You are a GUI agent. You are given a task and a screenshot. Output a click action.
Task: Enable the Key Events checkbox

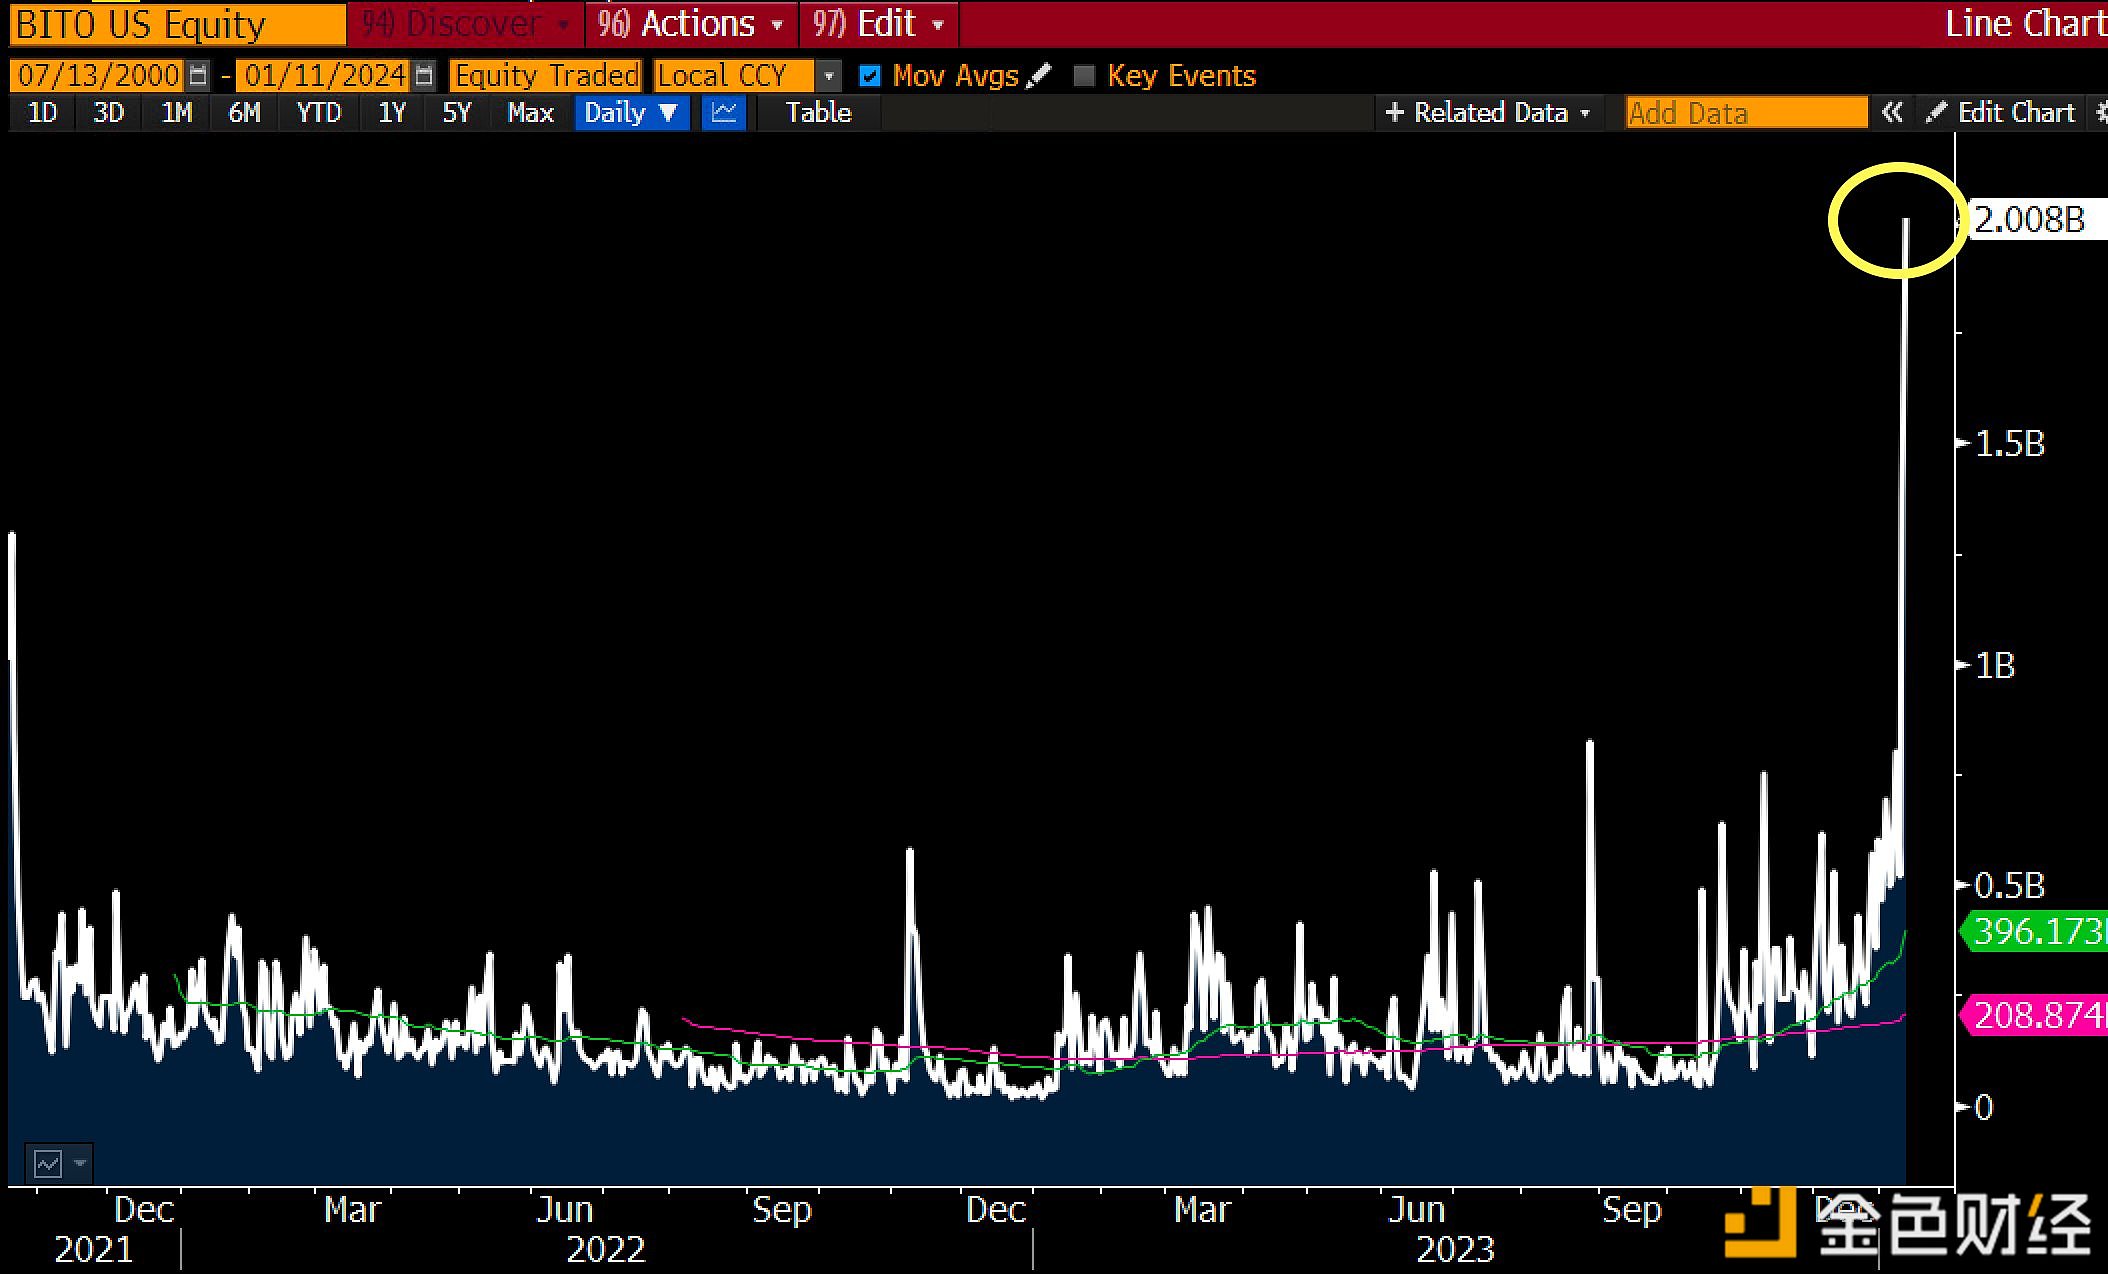(x=1084, y=76)
